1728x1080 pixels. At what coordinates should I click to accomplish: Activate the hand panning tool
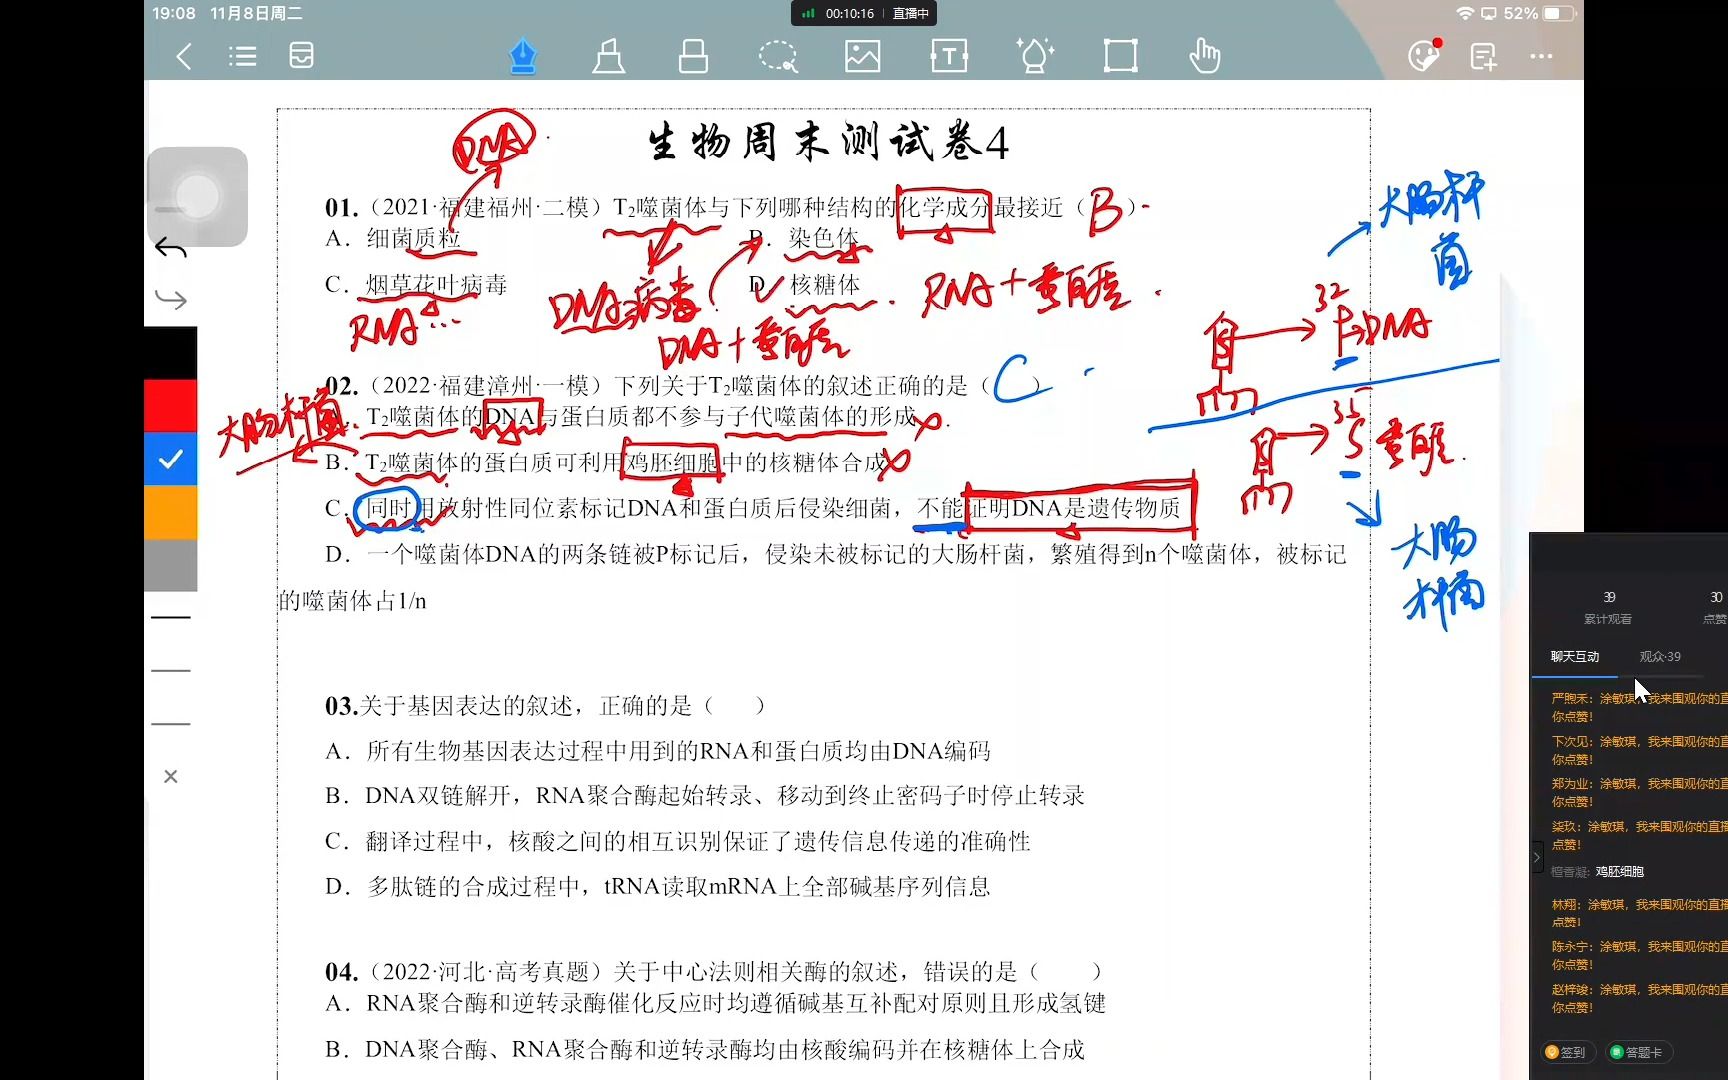point(1205,56)
